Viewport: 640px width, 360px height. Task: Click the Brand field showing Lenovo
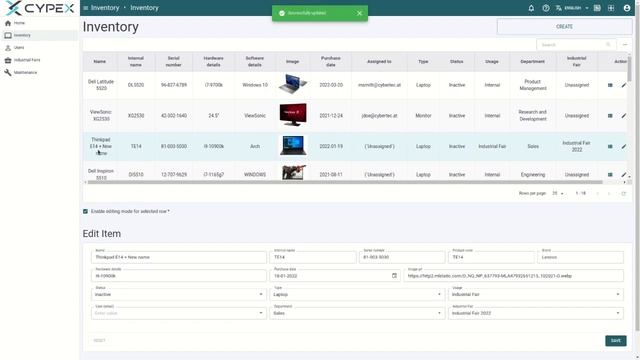(x=581, y=256)
